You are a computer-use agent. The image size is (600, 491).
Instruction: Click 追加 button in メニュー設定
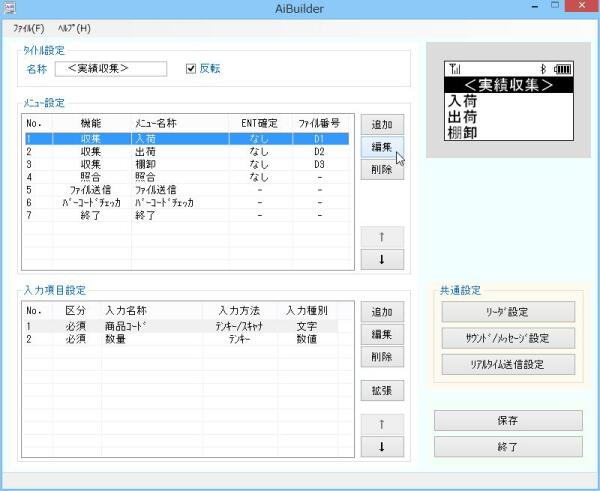[x=382, y=124]
